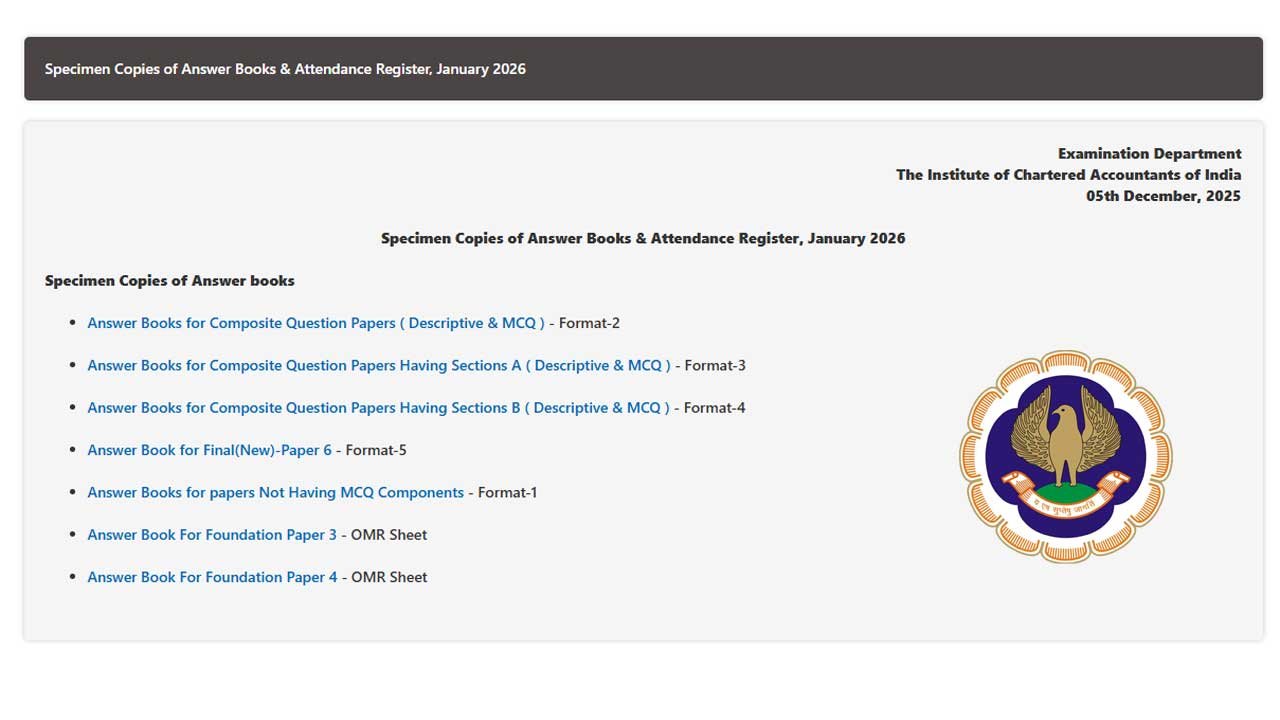Click the 05th December, 2025 date text
The height and width of the screenshot is (720, 1280).
[x=1163, y=195]
